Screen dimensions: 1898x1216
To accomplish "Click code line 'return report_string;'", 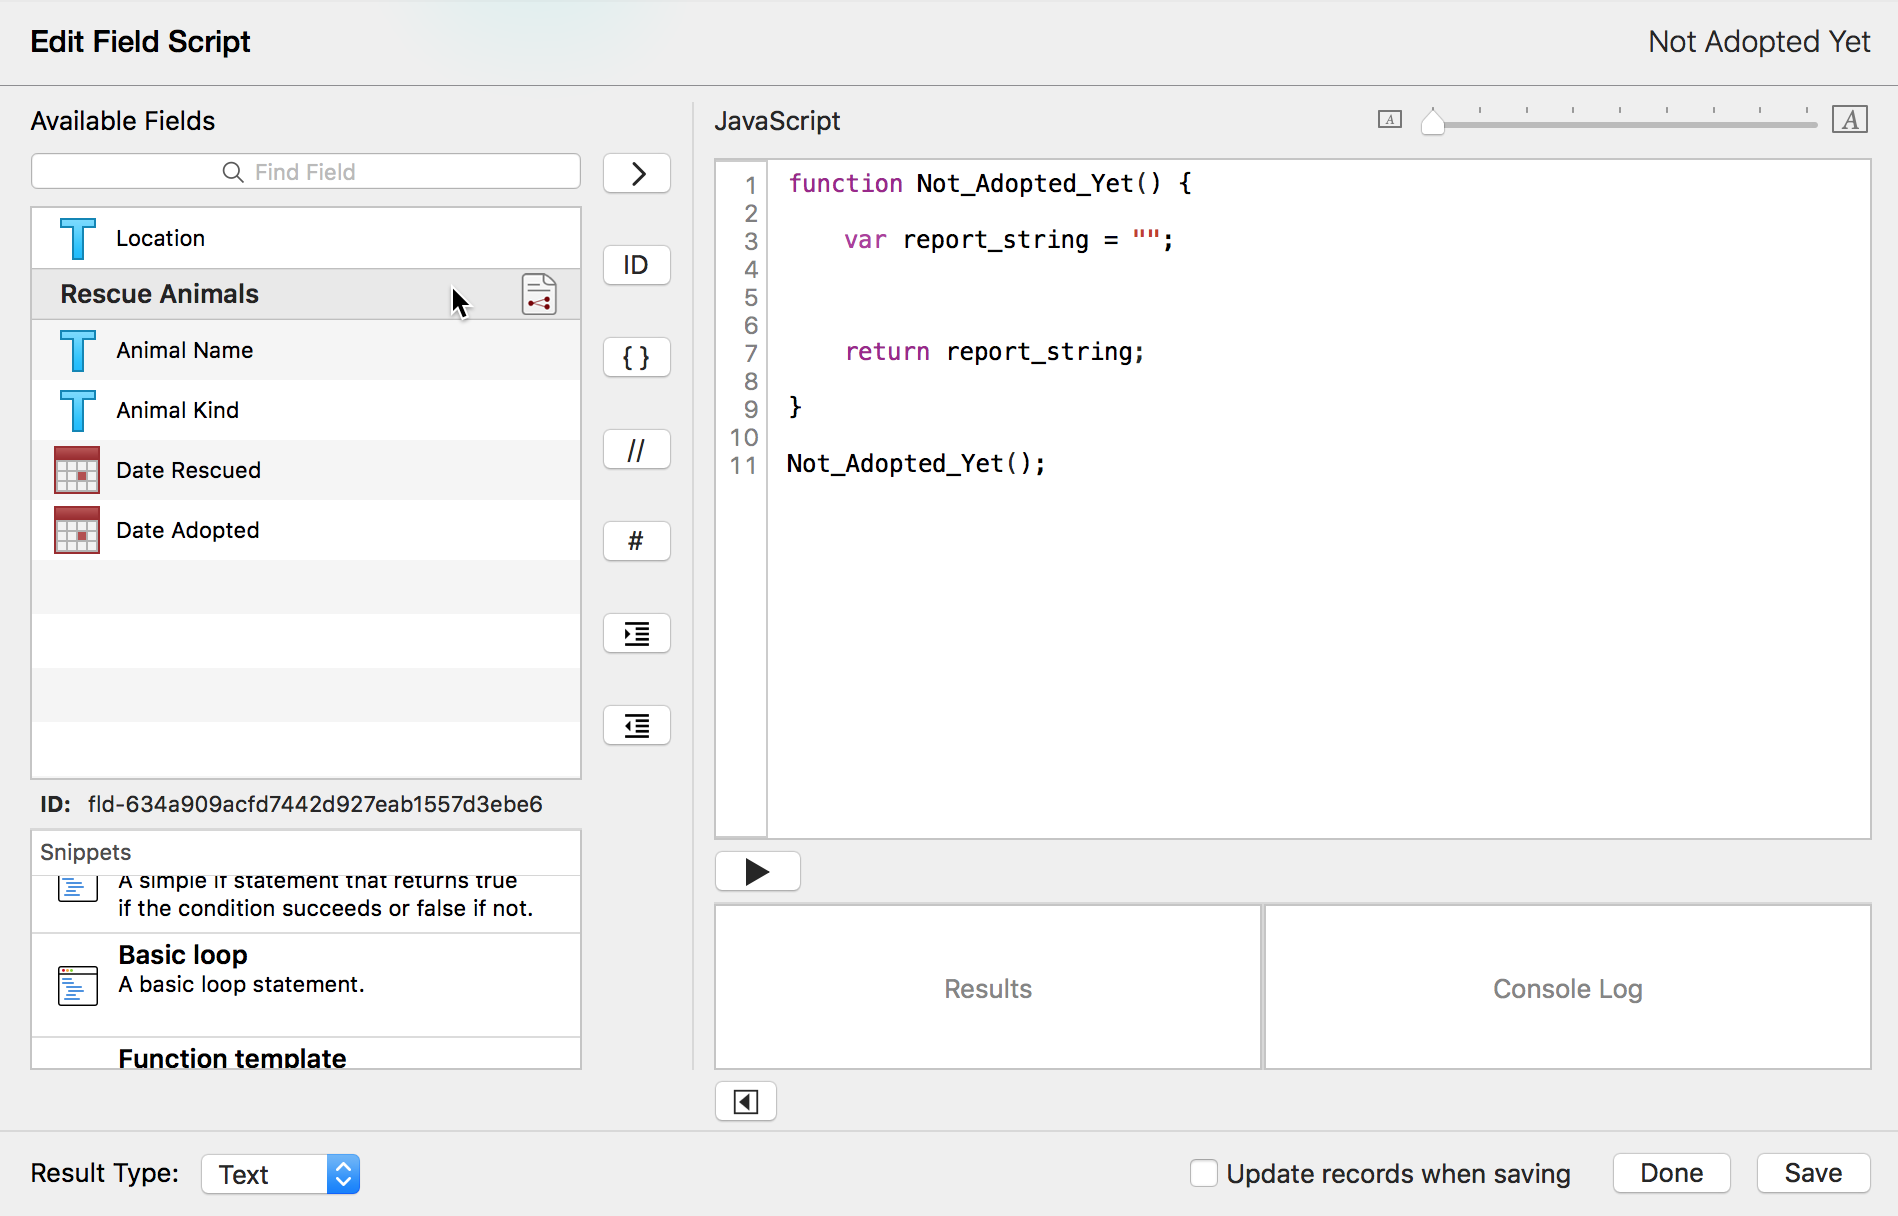I will tap(994, 352).
